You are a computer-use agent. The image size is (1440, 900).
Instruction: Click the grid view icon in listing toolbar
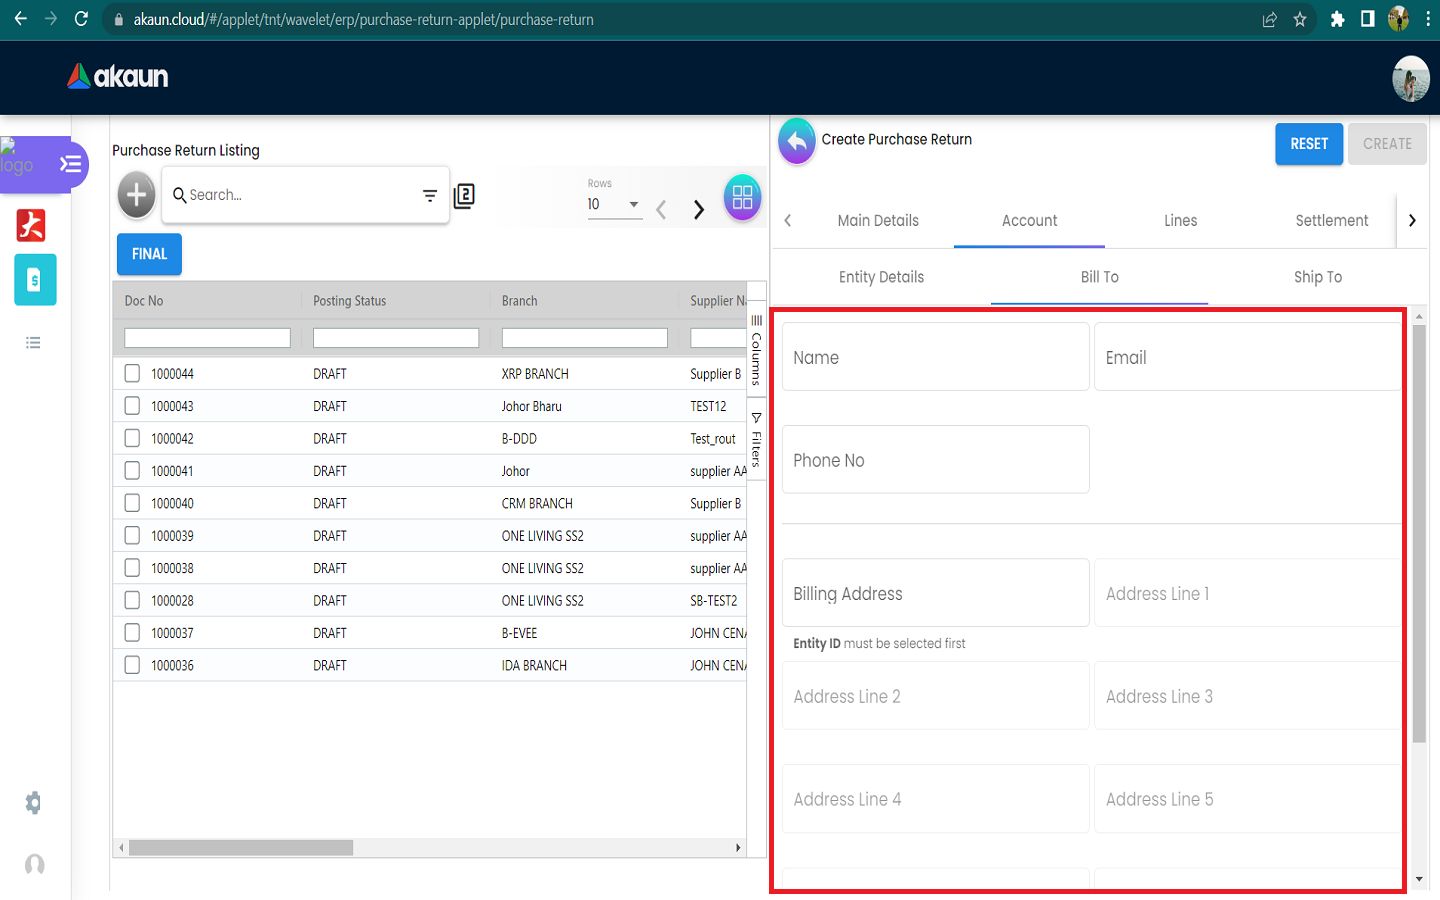742,197
